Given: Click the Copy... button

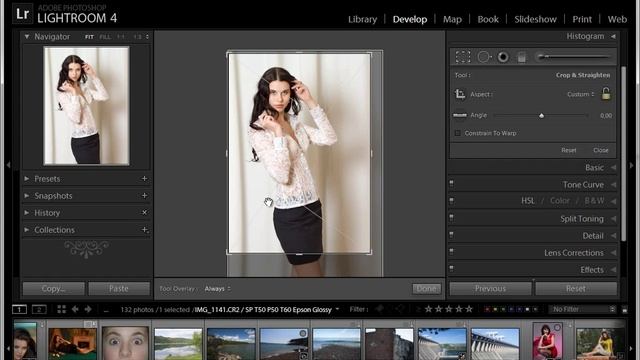Looking at the screenshot, I should (53, 289).
